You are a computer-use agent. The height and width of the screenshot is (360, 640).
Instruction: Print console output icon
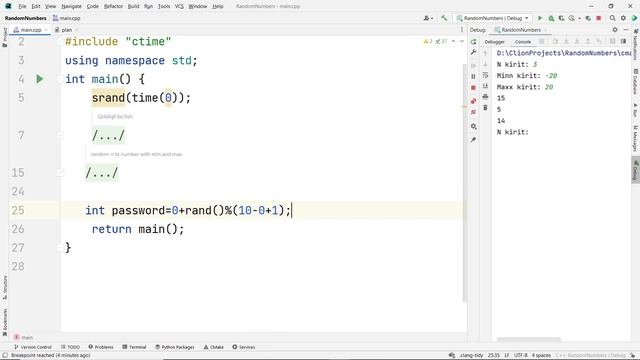click(x=485, y=97)
